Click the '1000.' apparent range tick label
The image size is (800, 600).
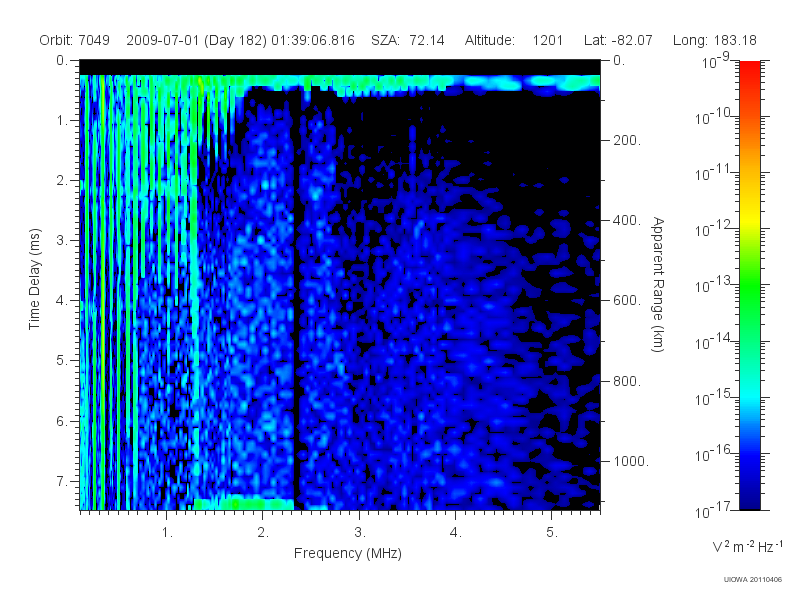[631, 461]
